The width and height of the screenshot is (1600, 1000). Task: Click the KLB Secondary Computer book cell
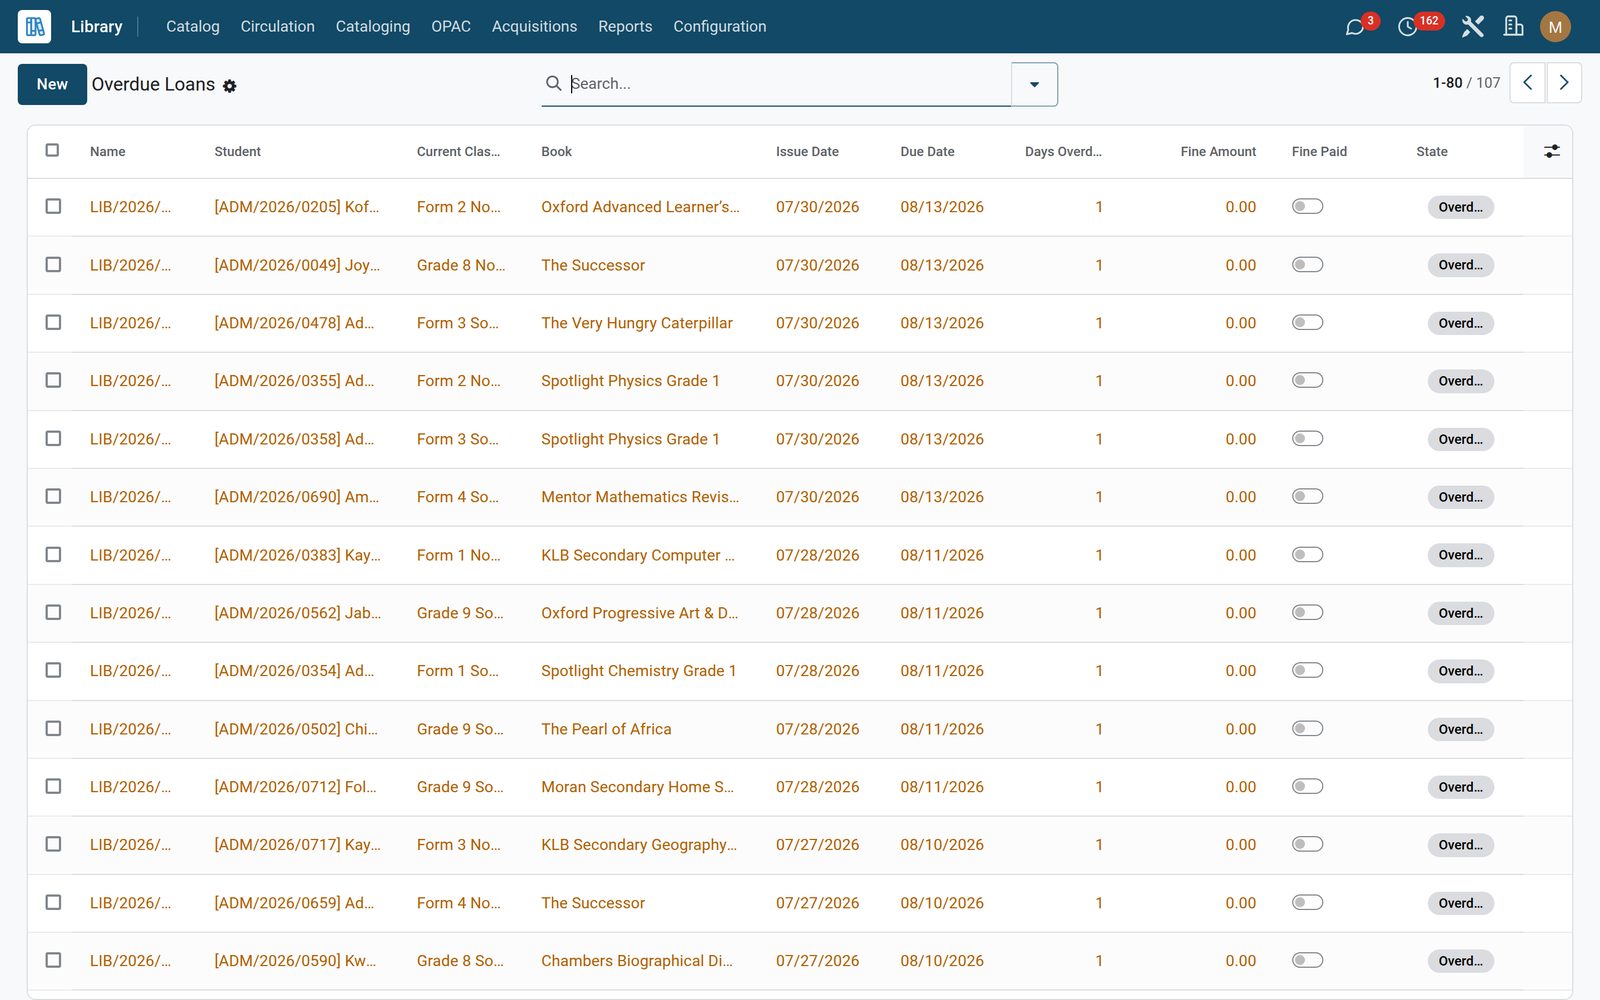point(638,555)
